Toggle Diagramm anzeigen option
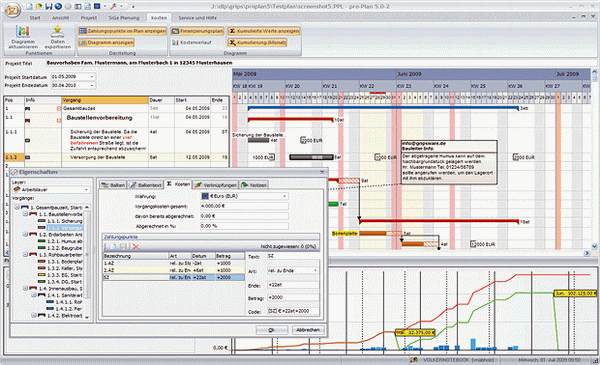This screenshot has width=600, height=365. pyautogui.click(x=106, y=42)
